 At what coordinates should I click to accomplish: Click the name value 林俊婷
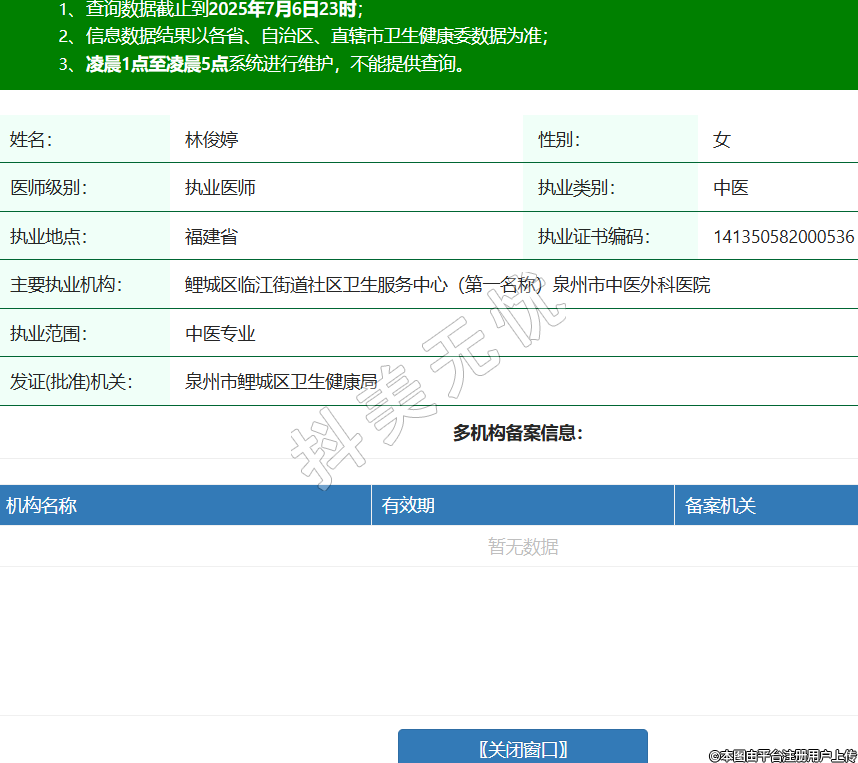point(211,140)
